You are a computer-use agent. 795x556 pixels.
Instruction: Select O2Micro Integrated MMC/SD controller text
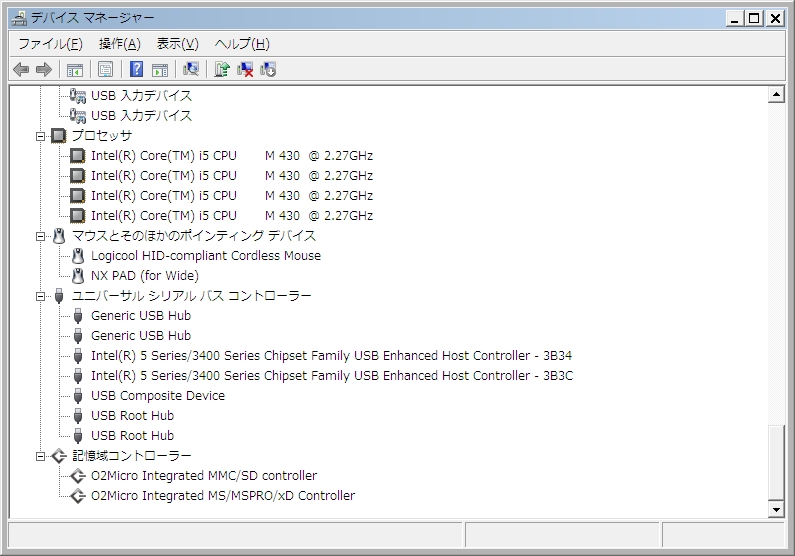click(204, 476)
